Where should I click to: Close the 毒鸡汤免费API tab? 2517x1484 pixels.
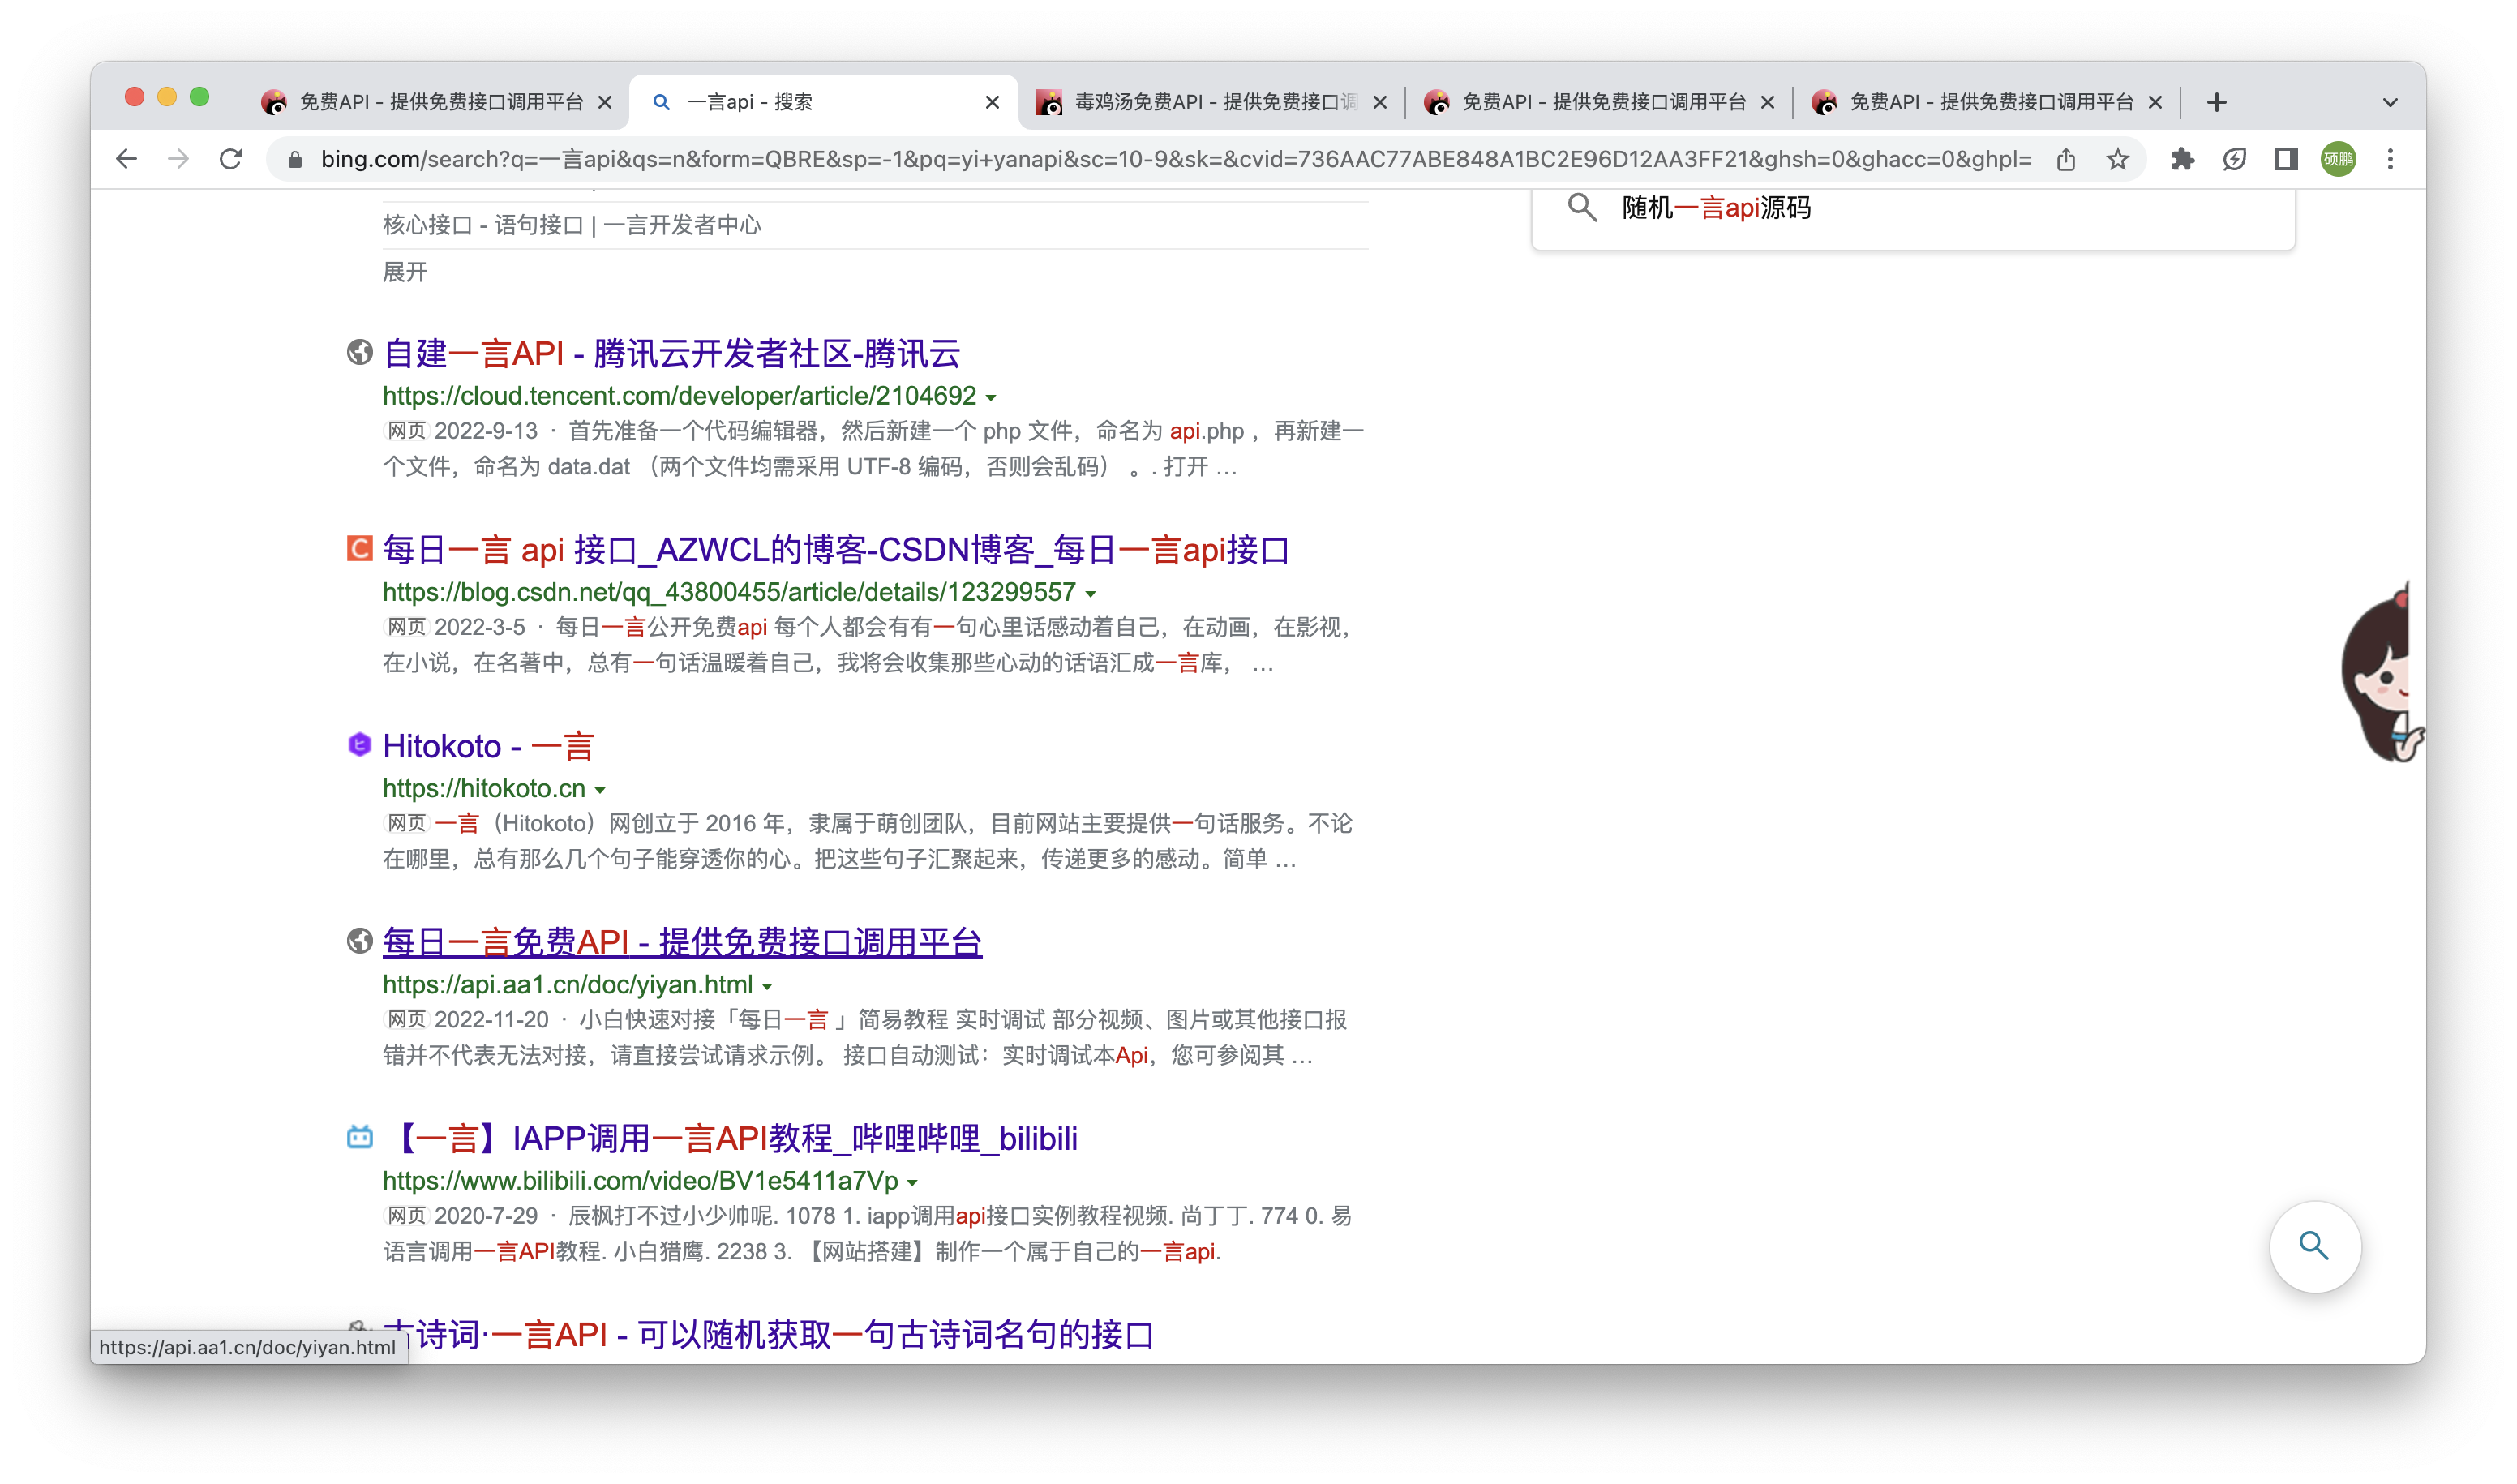pos(1380,102)
